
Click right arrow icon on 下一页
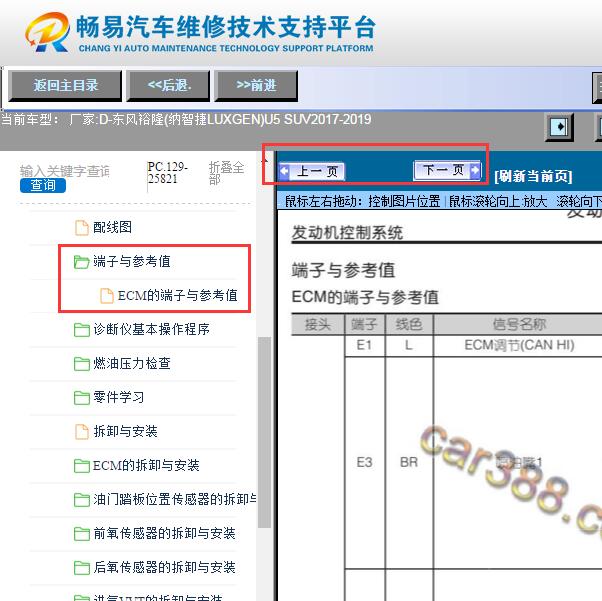tap(475, 170)
